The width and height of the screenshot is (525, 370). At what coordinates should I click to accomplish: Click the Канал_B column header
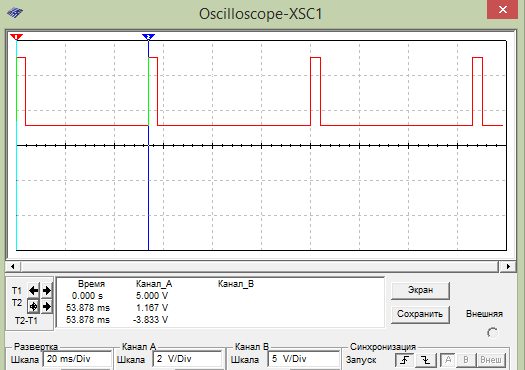[x=236, y=284]
